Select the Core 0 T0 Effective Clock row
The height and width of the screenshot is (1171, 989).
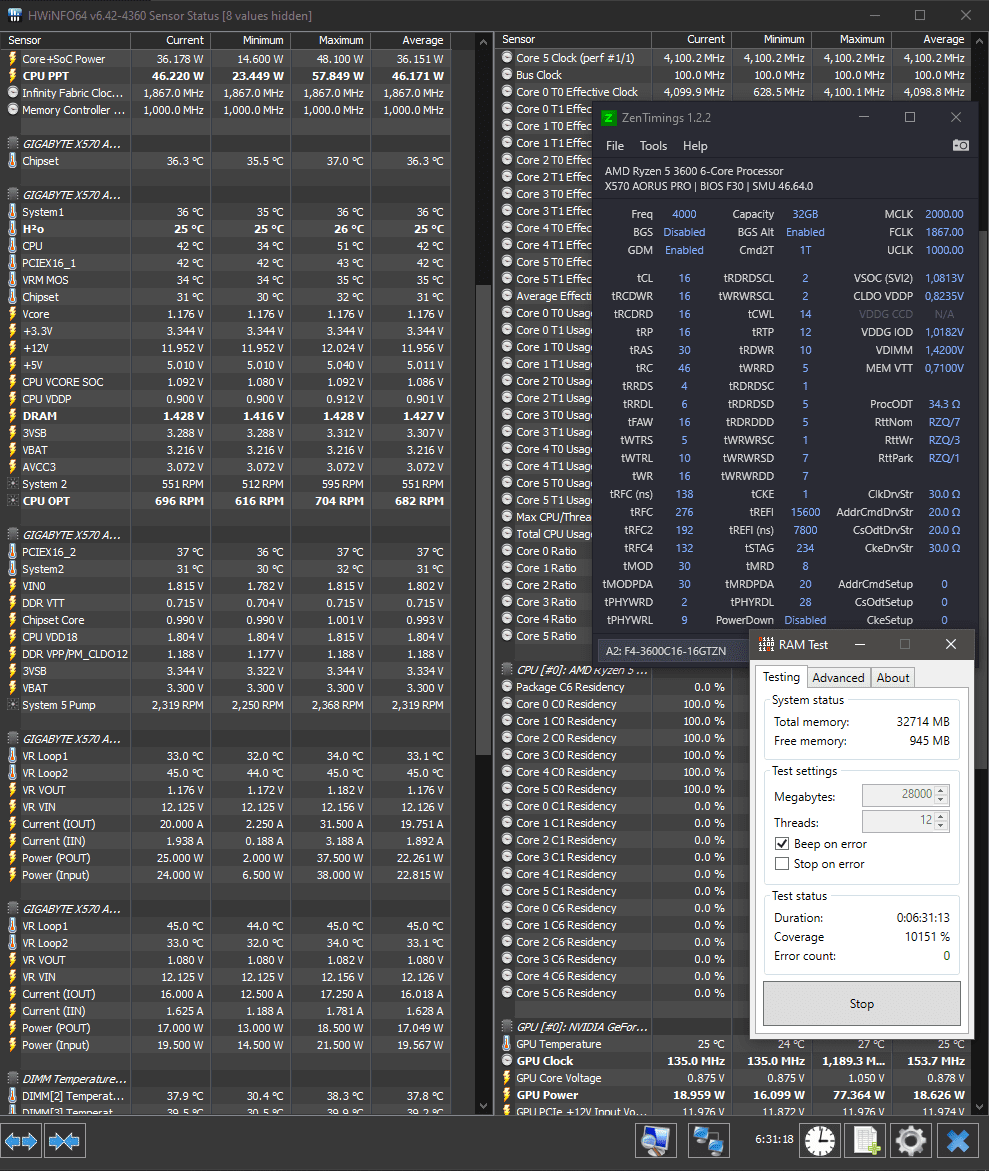point(734,92)
